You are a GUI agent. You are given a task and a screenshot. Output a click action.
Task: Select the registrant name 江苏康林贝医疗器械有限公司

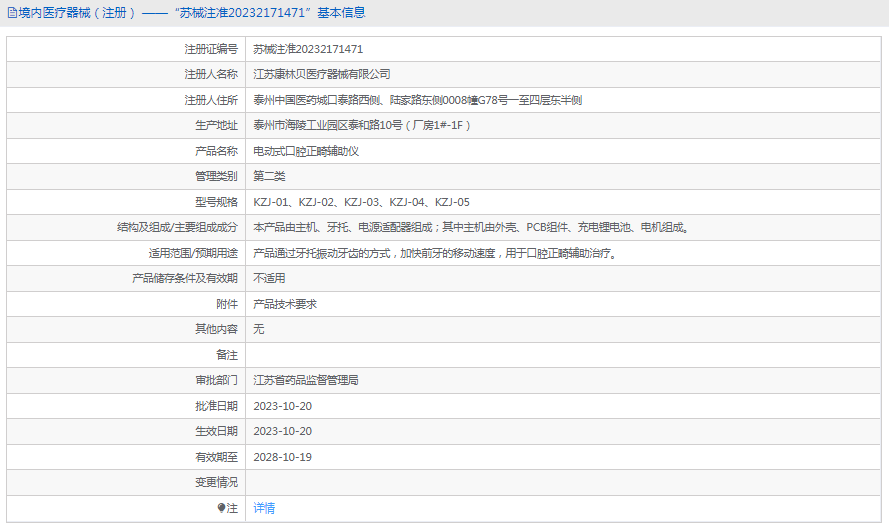(321, 74)
